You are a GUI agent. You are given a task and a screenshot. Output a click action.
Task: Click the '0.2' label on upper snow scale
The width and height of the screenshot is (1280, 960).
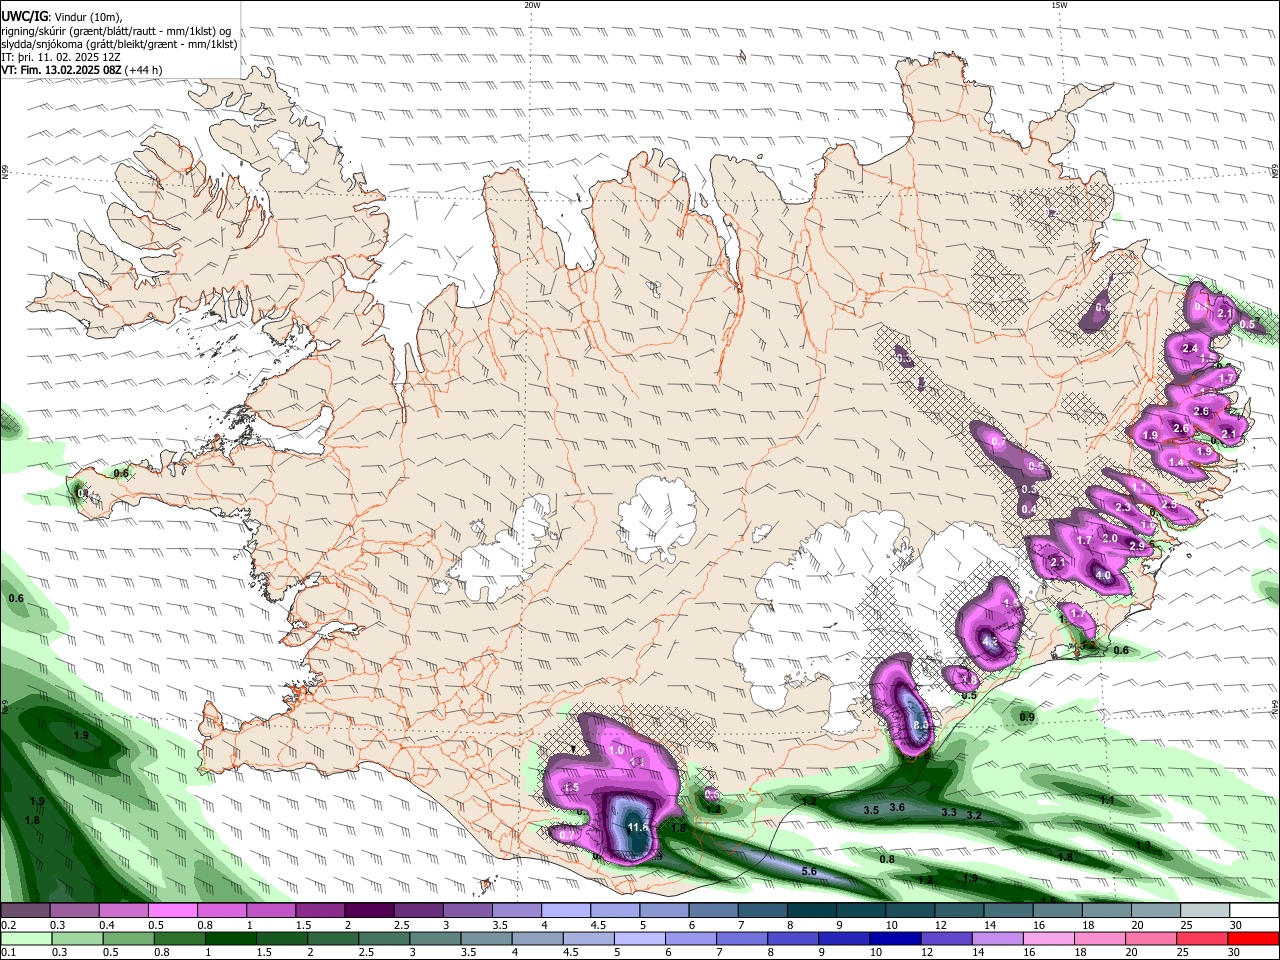[x=8, y=925]
